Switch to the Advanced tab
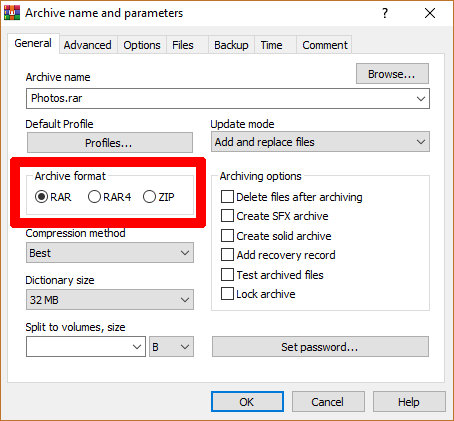Viewport: 454px width, 421px height. click(x=88, y=45)
